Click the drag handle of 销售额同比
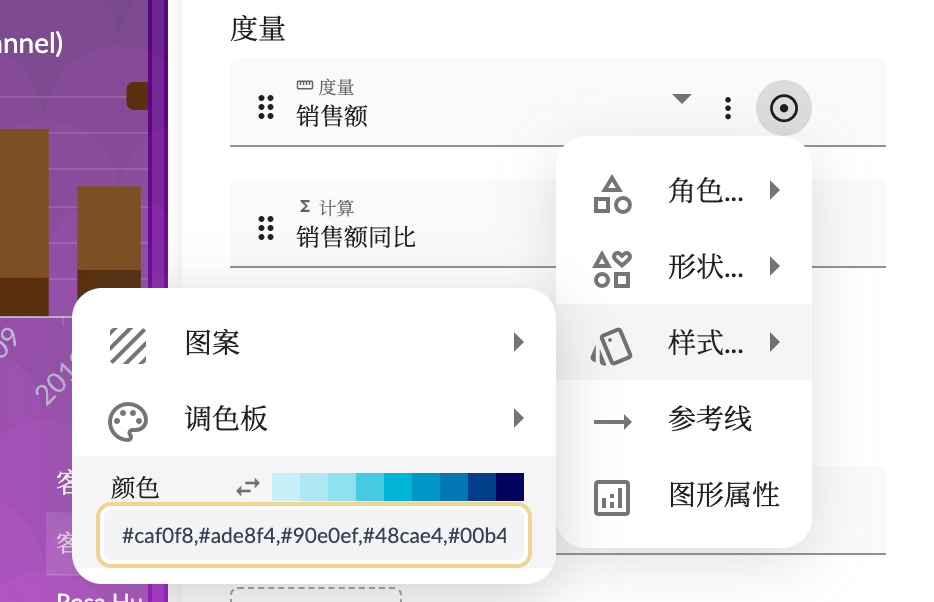 click(265, 226)
